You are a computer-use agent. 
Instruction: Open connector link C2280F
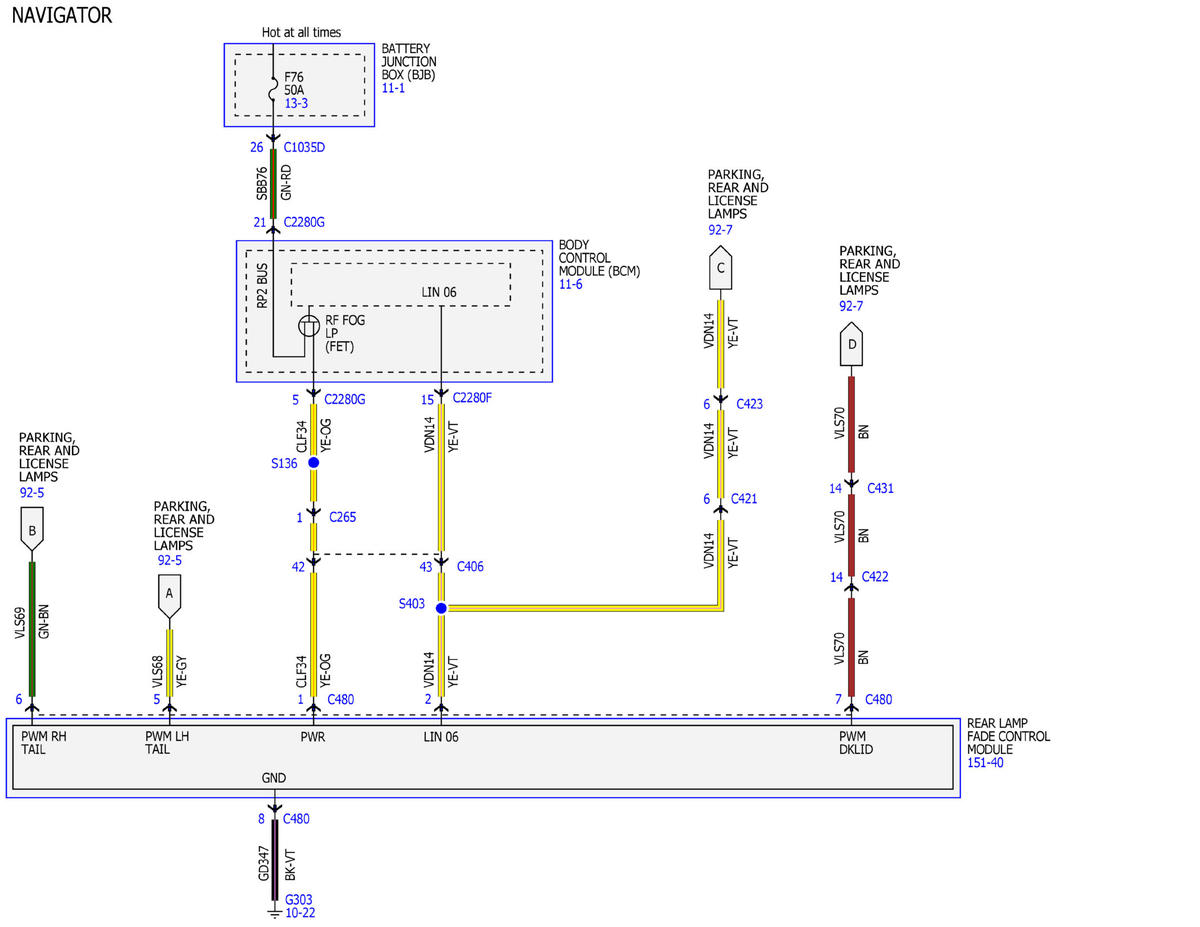point(472,398)
